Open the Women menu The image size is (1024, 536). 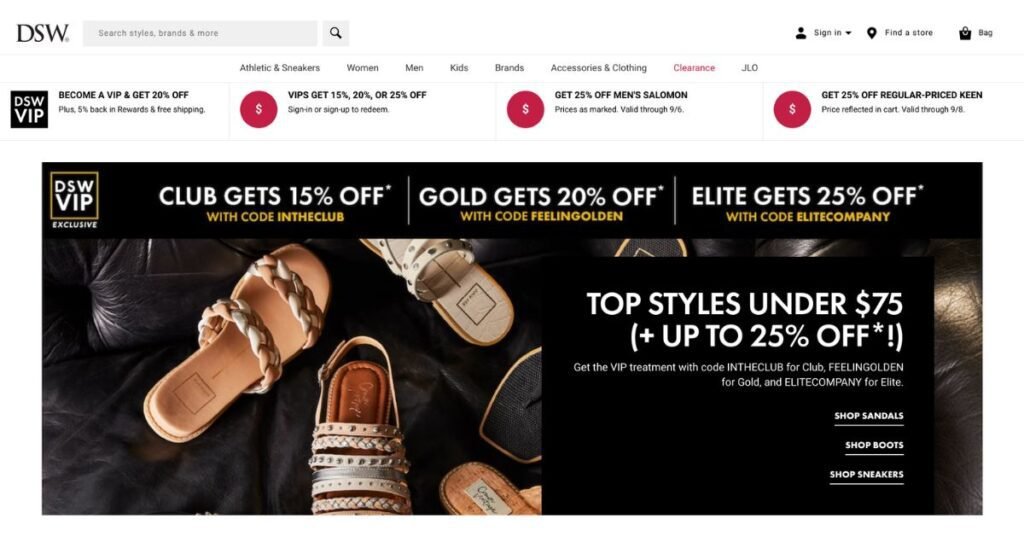point(362,68)
